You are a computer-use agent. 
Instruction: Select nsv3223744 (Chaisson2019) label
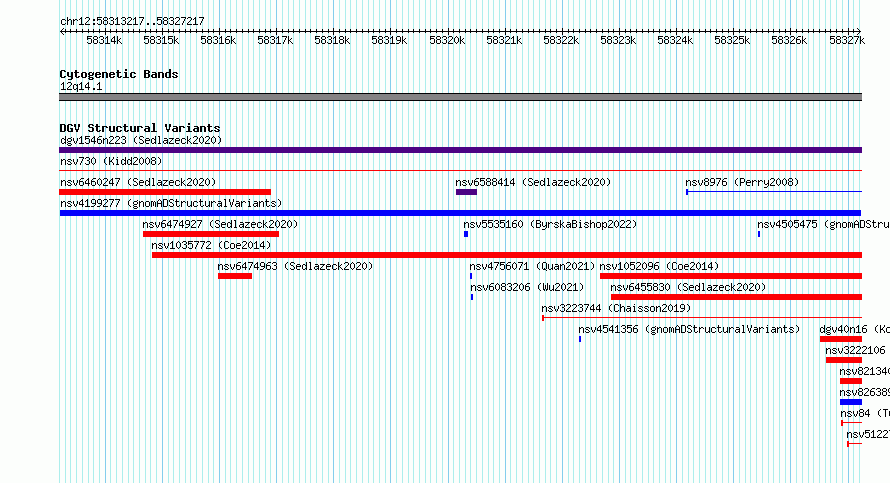pos(616,308)
